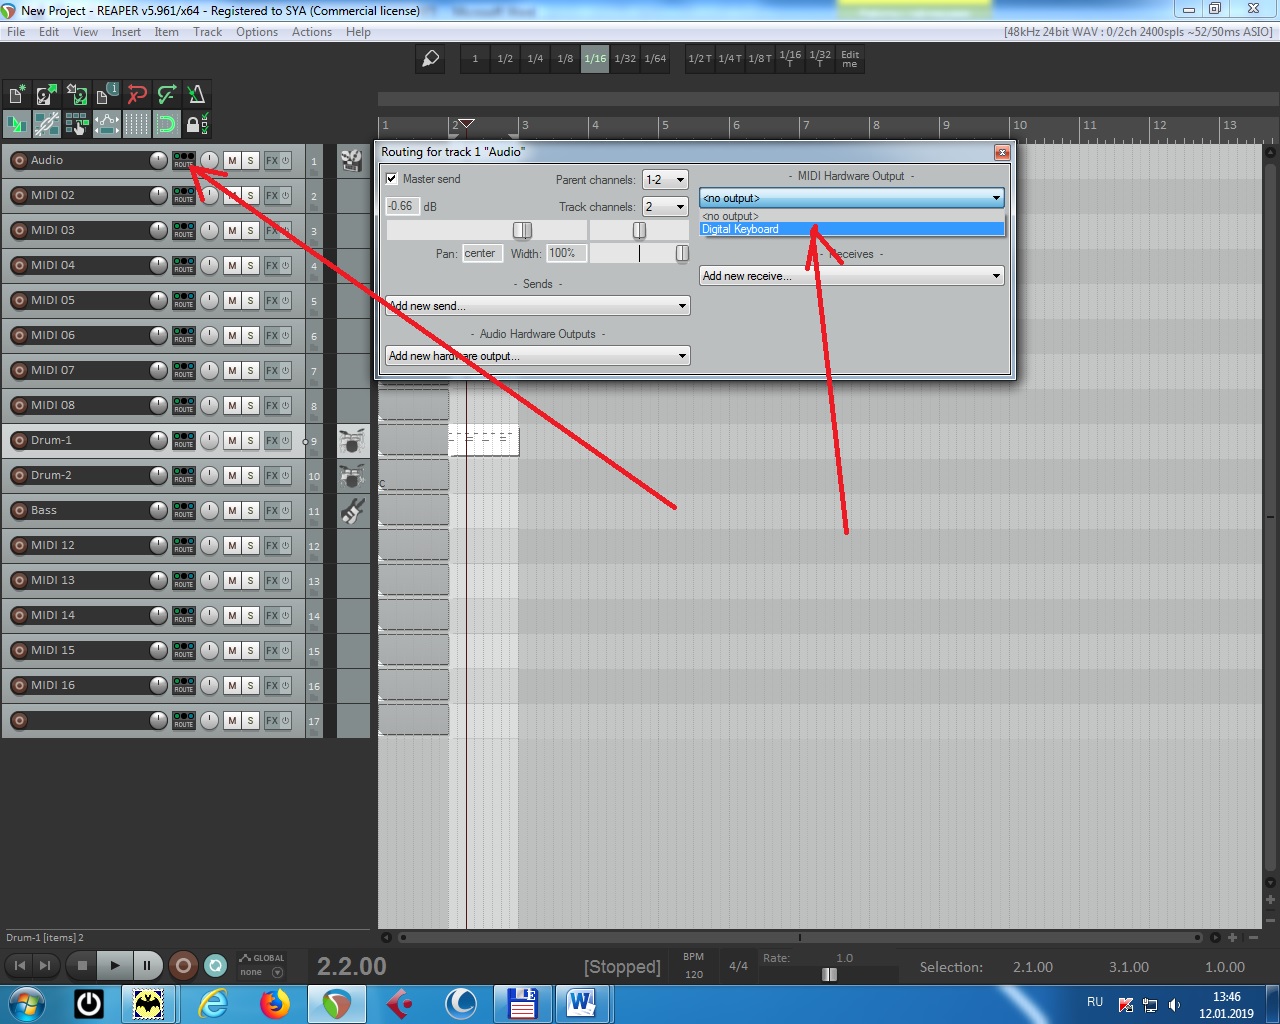Viewport: 1280px width, 1024px height.
Task: Arm MIDI 04 track for recording
Action: tap(19, 265)
